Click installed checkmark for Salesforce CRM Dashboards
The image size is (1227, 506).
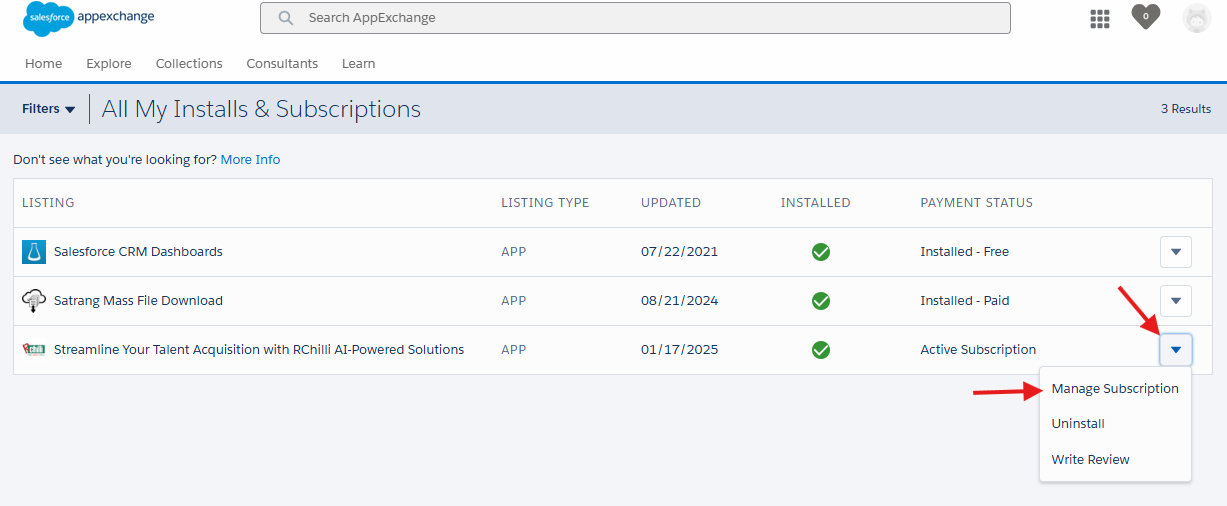(x=820, y=252)
